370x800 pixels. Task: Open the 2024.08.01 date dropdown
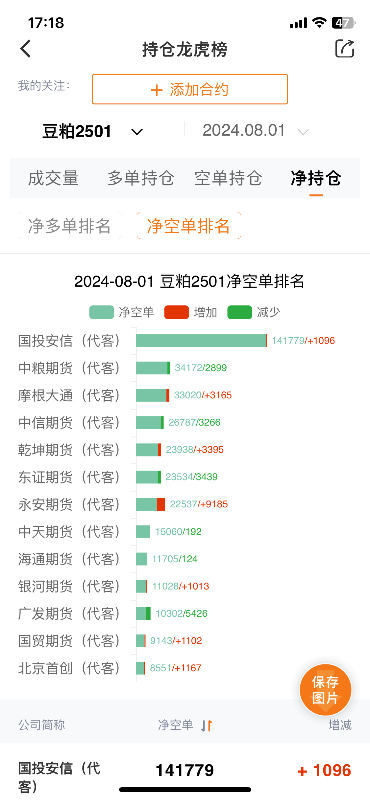tap(255, 131)
